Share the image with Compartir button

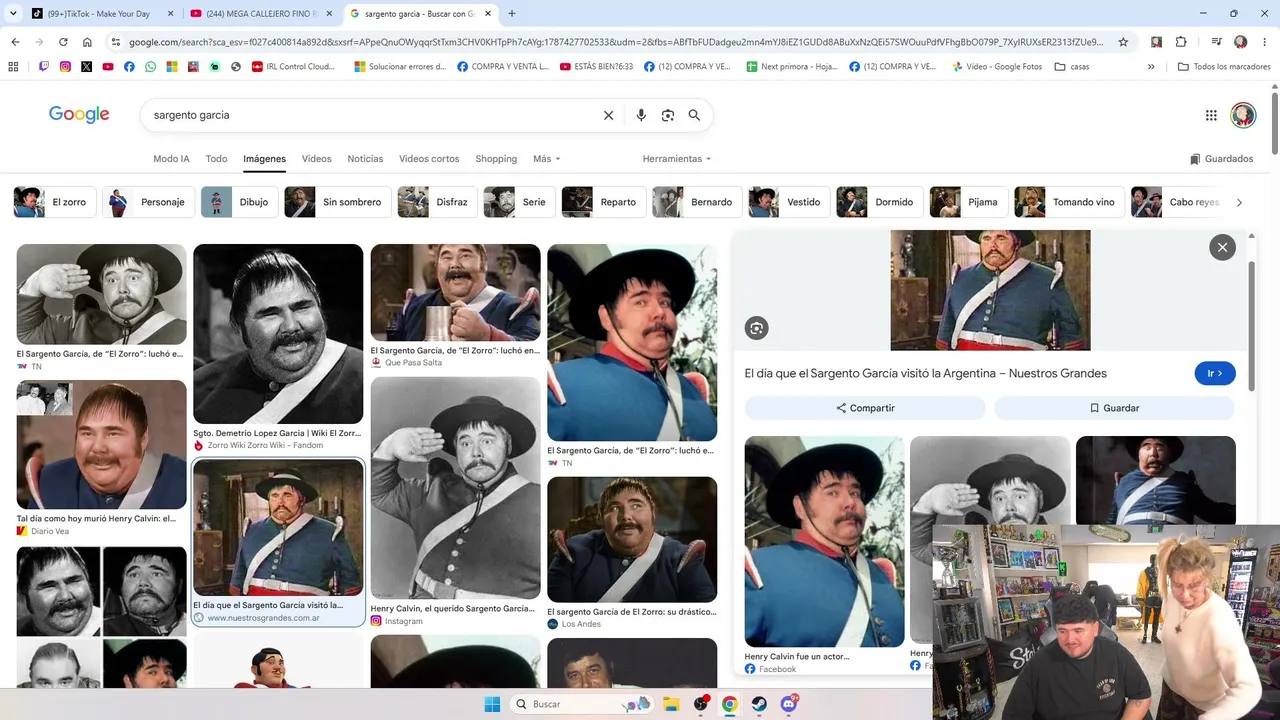tap(865, 408)
